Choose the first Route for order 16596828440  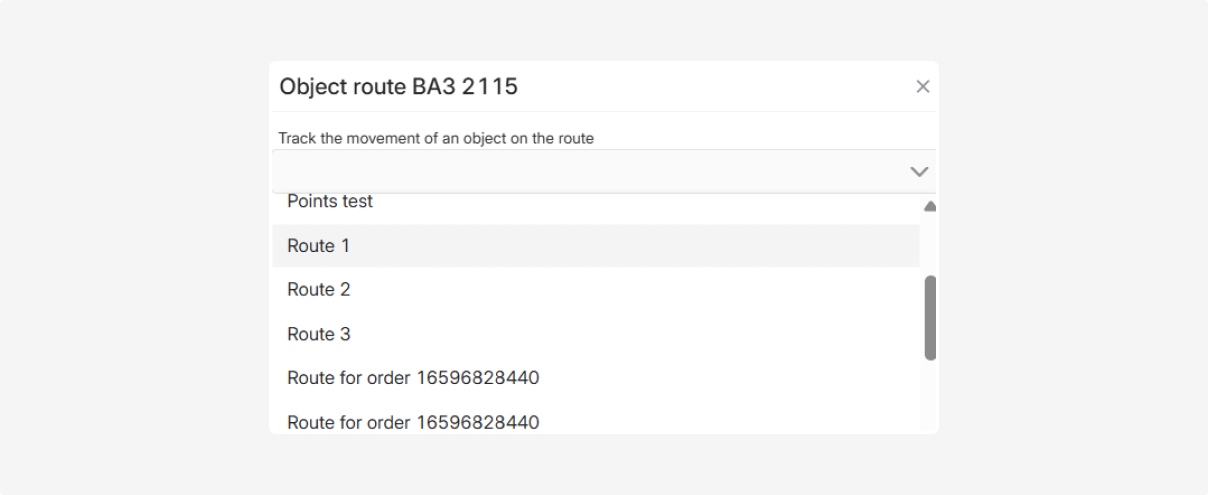413,378
